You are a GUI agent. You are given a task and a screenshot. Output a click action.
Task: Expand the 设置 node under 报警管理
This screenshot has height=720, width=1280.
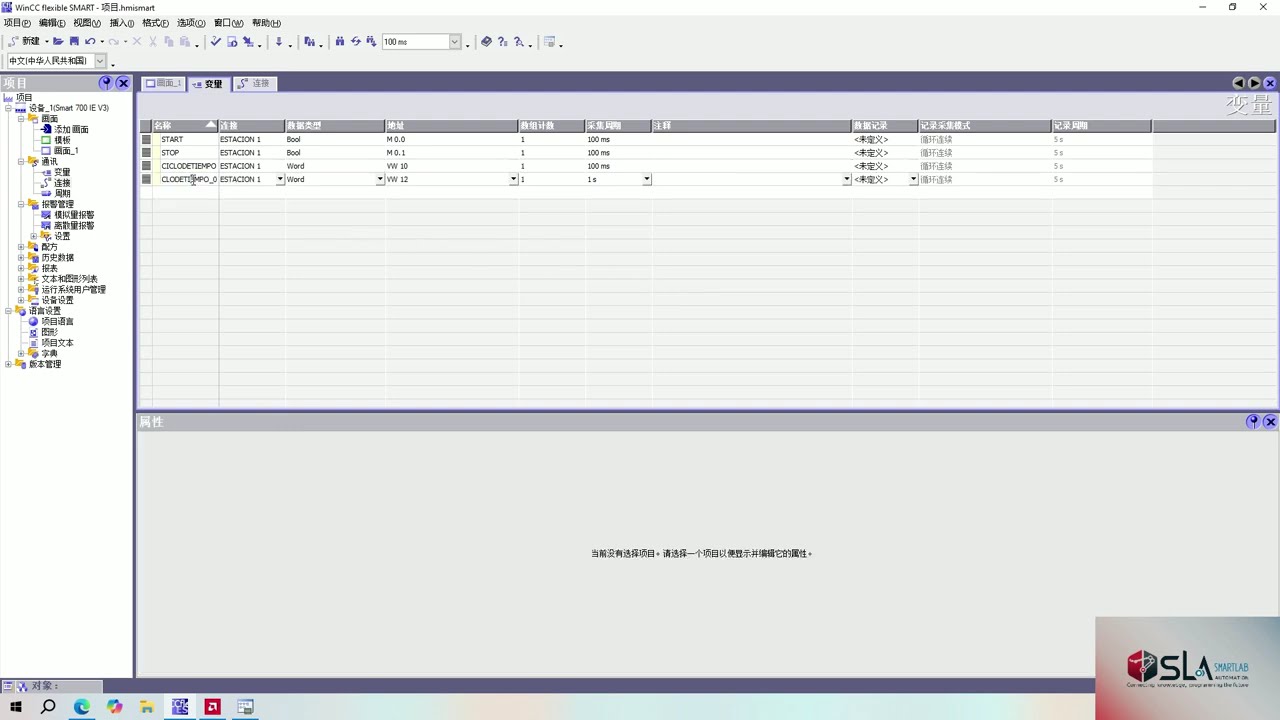coord(34,236)
